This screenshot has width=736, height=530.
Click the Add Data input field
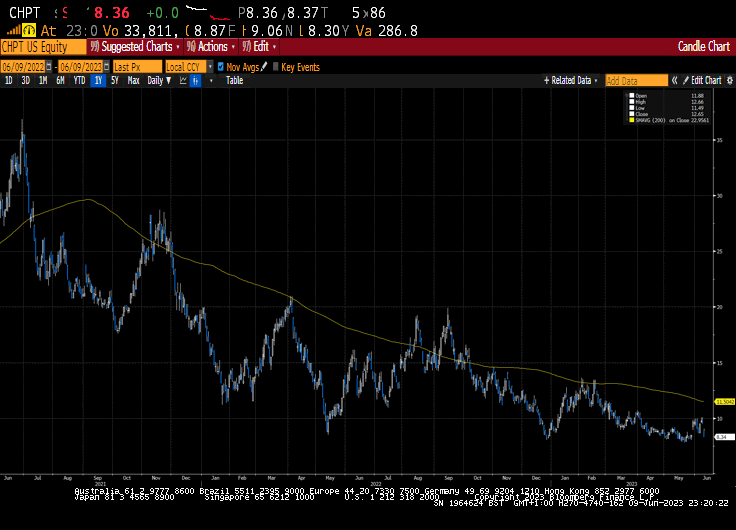click(x=636, y=81)
